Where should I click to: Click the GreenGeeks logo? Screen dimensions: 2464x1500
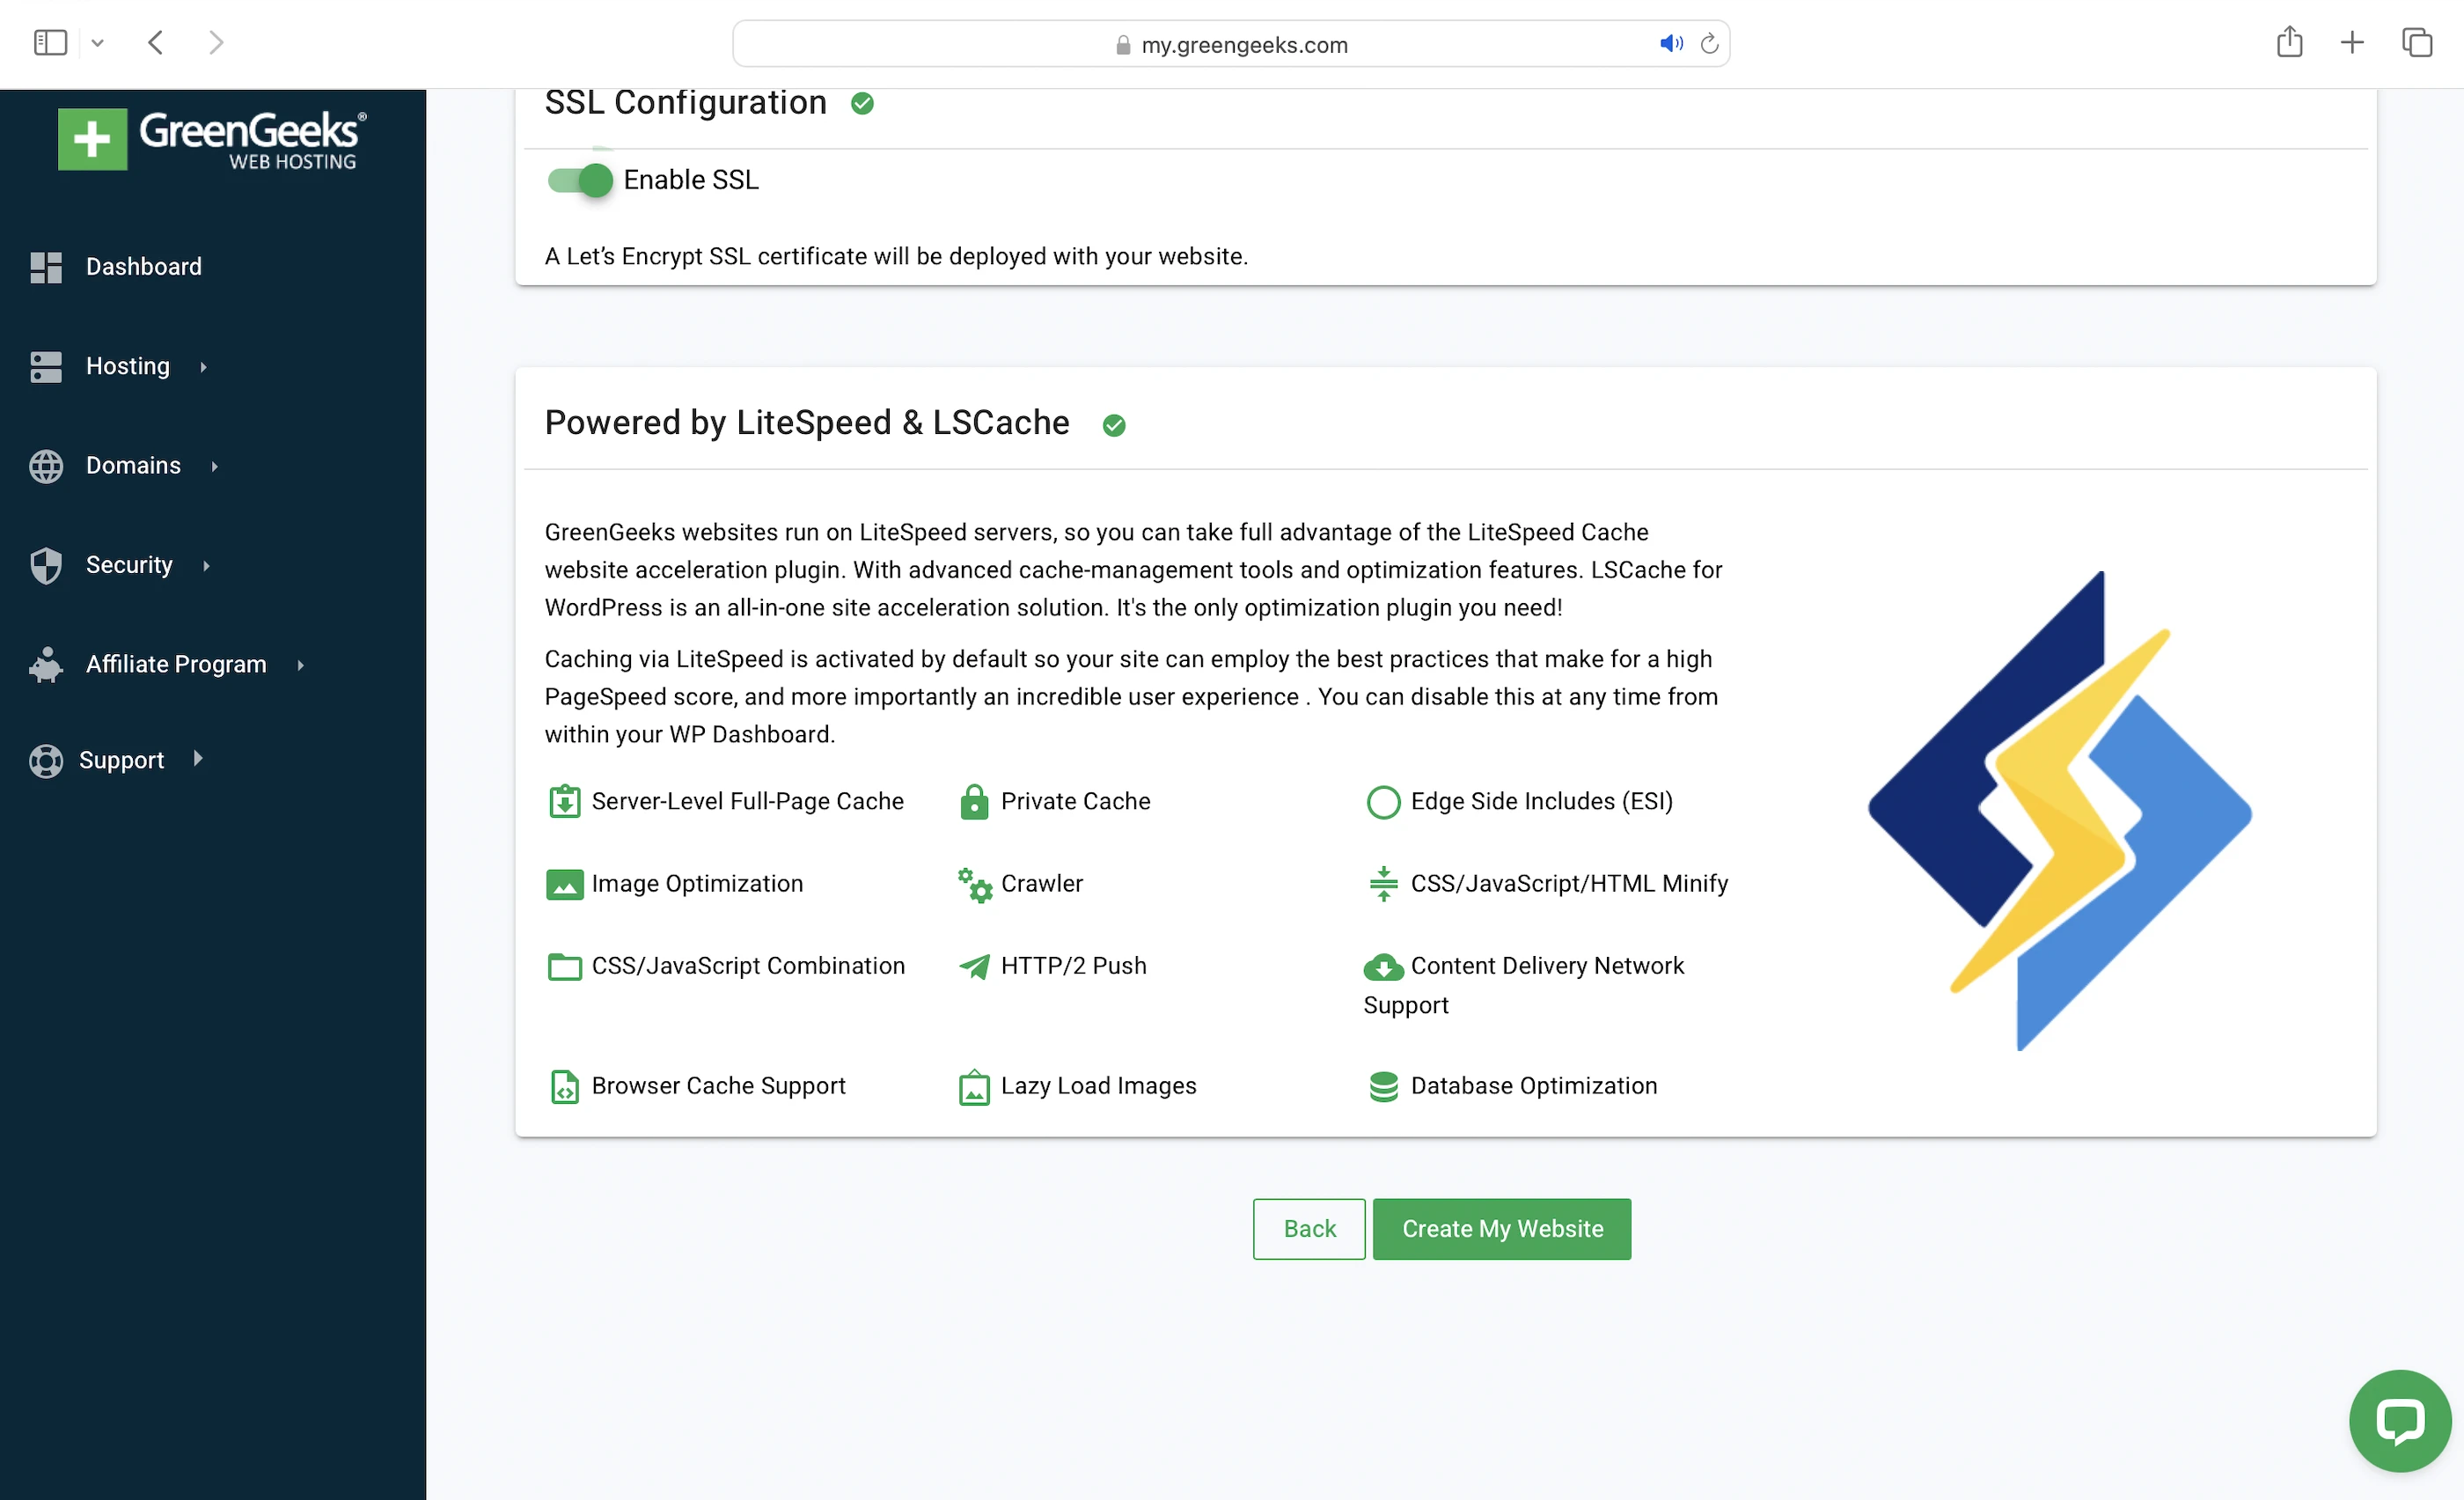pos(212,139)
